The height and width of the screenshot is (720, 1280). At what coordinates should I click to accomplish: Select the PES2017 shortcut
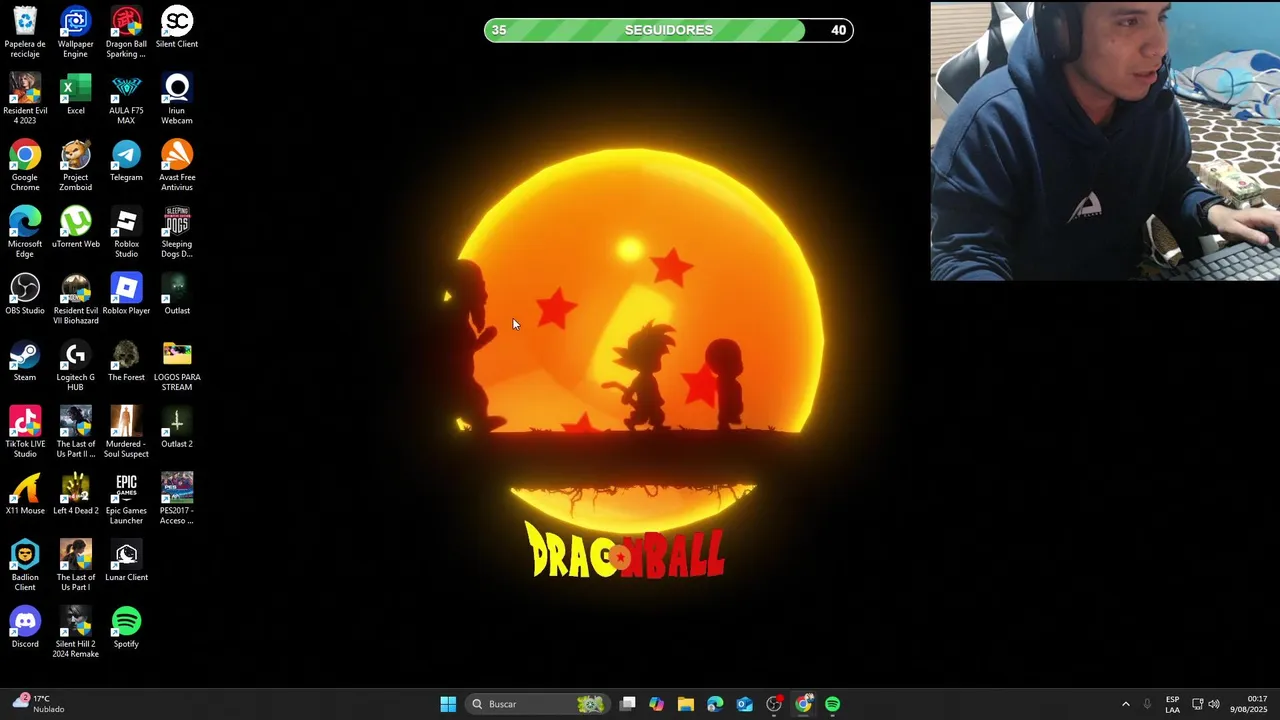(x=177, y=499)
